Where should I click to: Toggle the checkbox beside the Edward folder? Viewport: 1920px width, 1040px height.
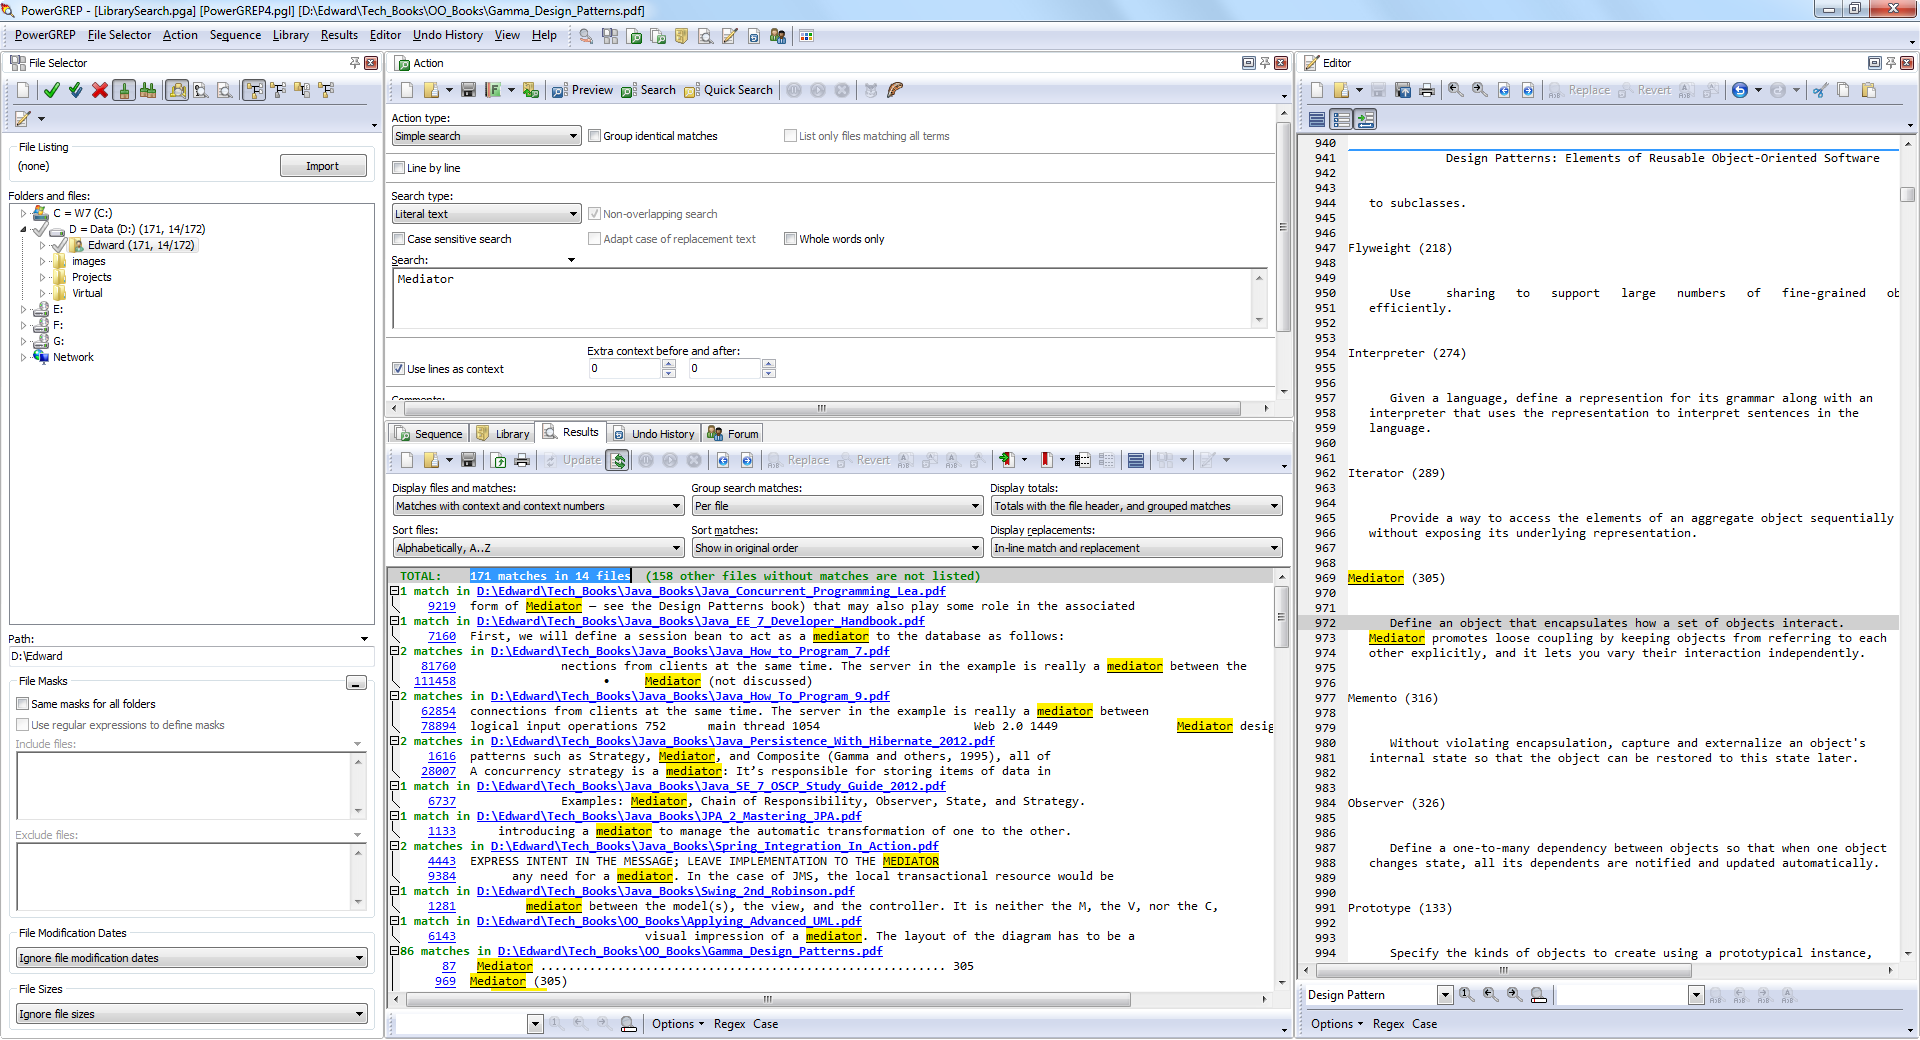coord(59,245)
